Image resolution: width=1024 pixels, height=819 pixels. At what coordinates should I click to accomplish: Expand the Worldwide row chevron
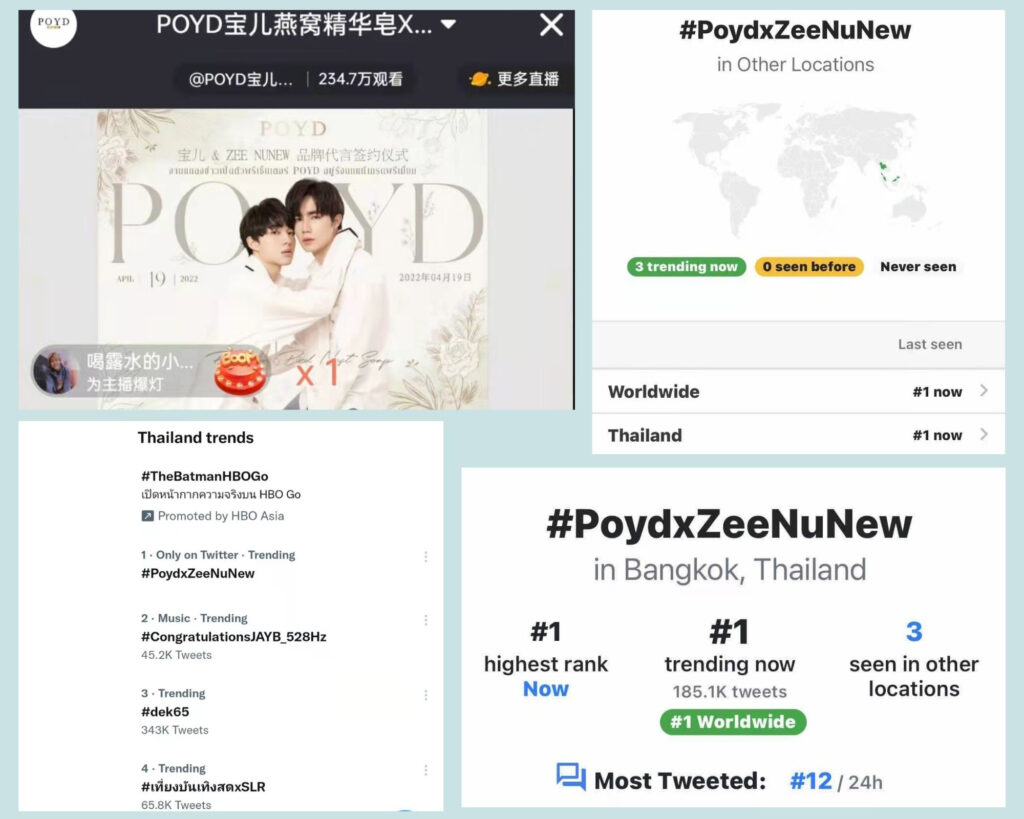(x=984, y=391)
